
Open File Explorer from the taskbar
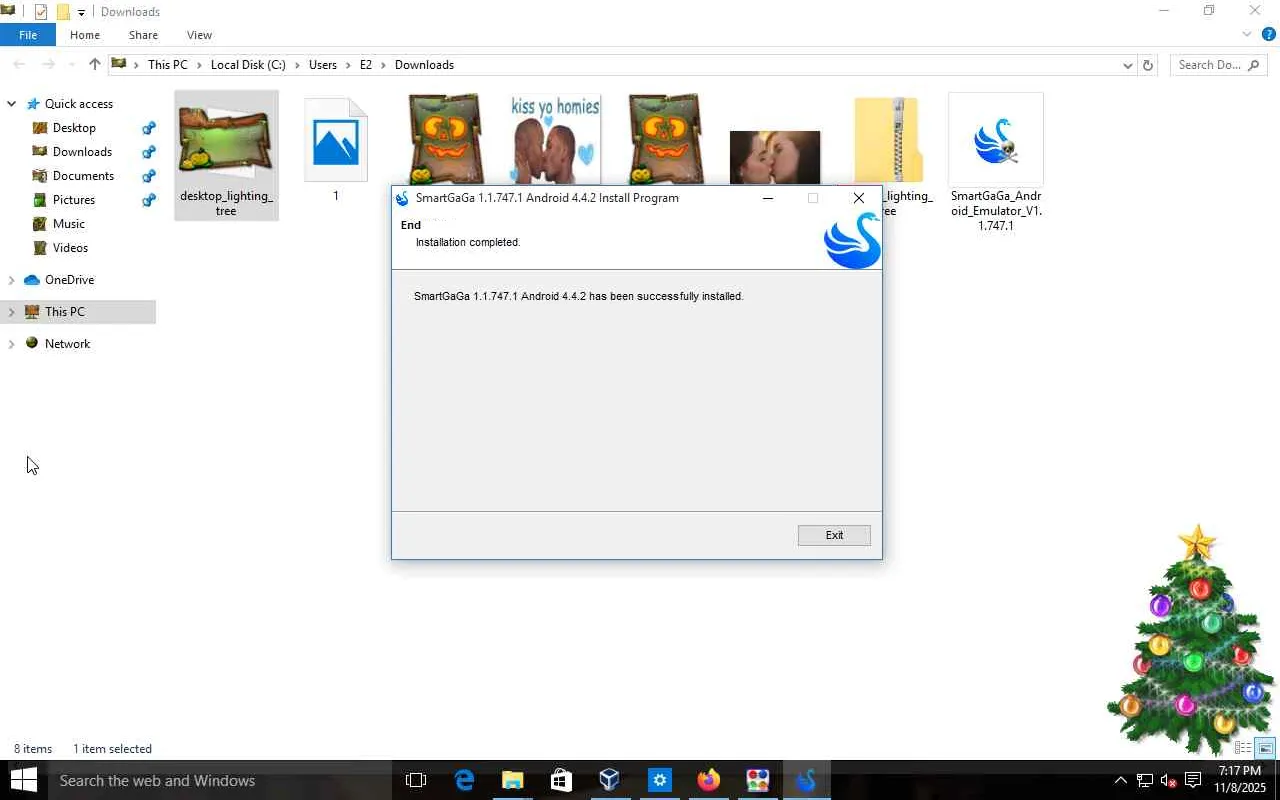click(x=512, y=780)
